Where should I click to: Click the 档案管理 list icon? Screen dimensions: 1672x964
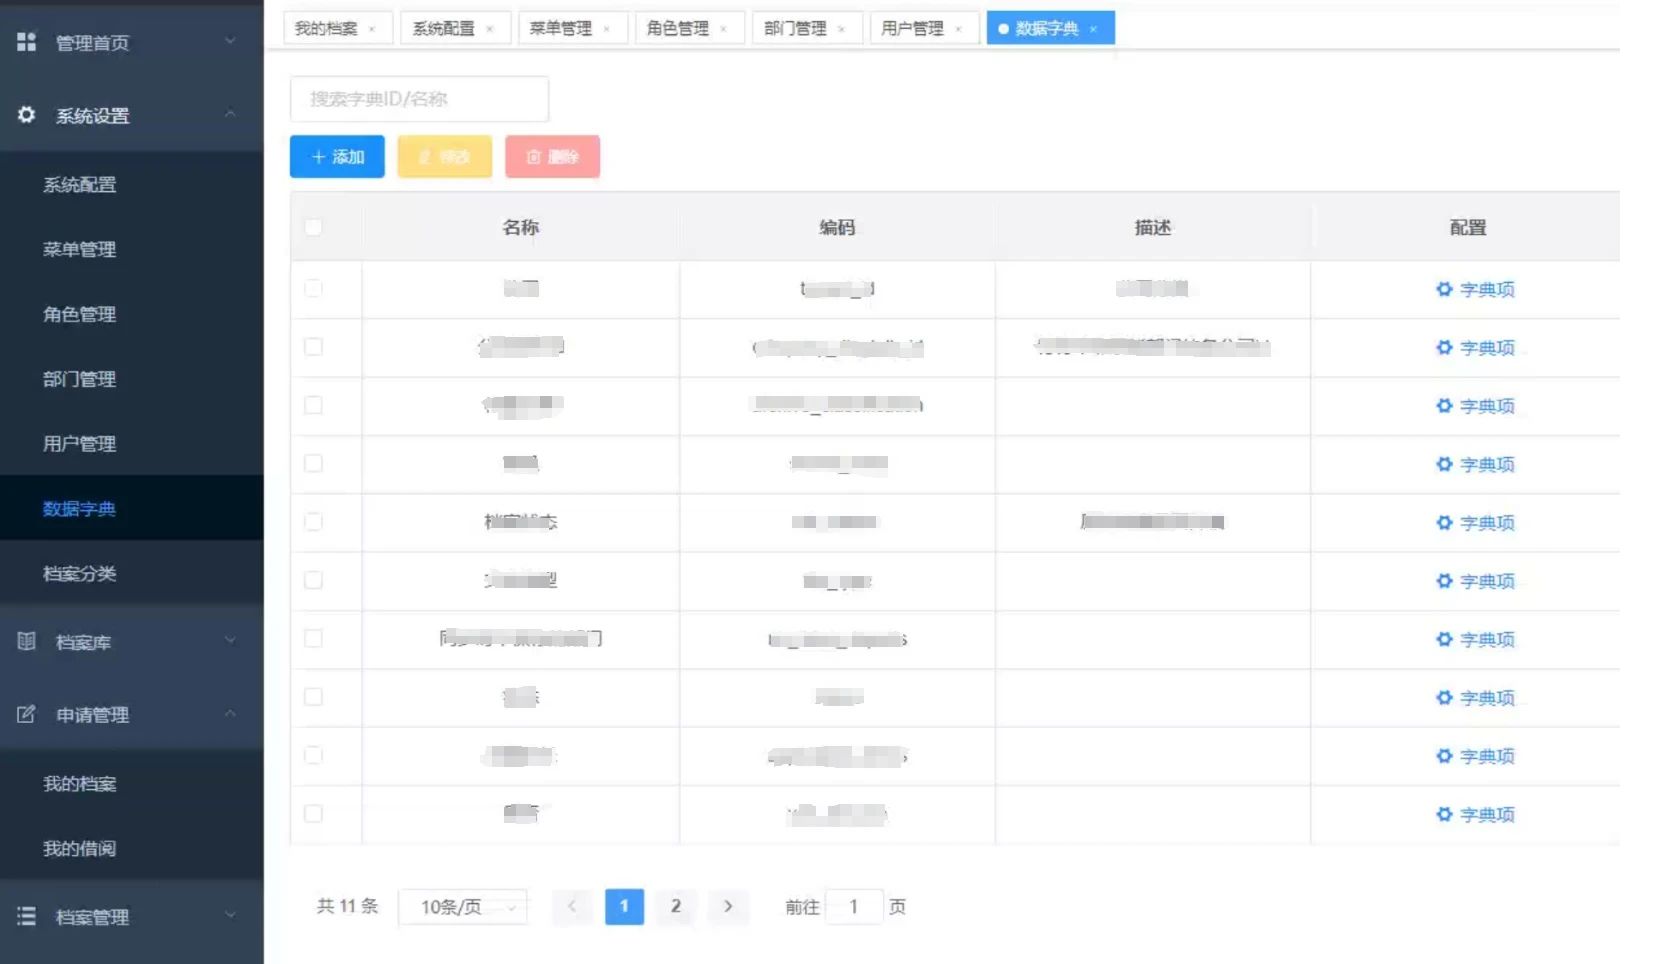(x=27, y=916)
